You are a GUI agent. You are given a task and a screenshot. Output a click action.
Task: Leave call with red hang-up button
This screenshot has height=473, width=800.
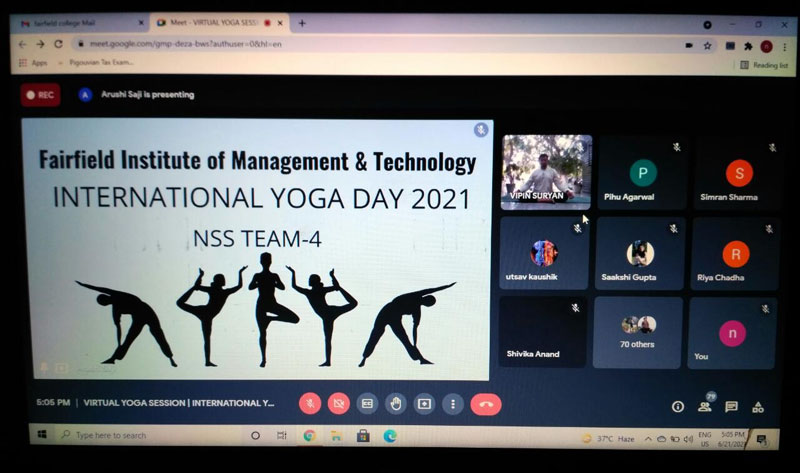click(x=486, y=405)
